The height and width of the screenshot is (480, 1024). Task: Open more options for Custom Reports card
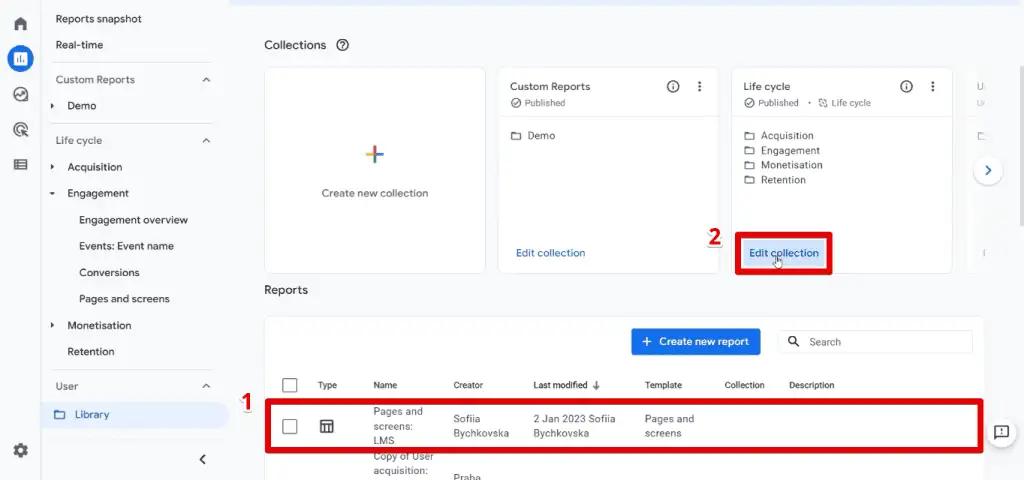699,86
